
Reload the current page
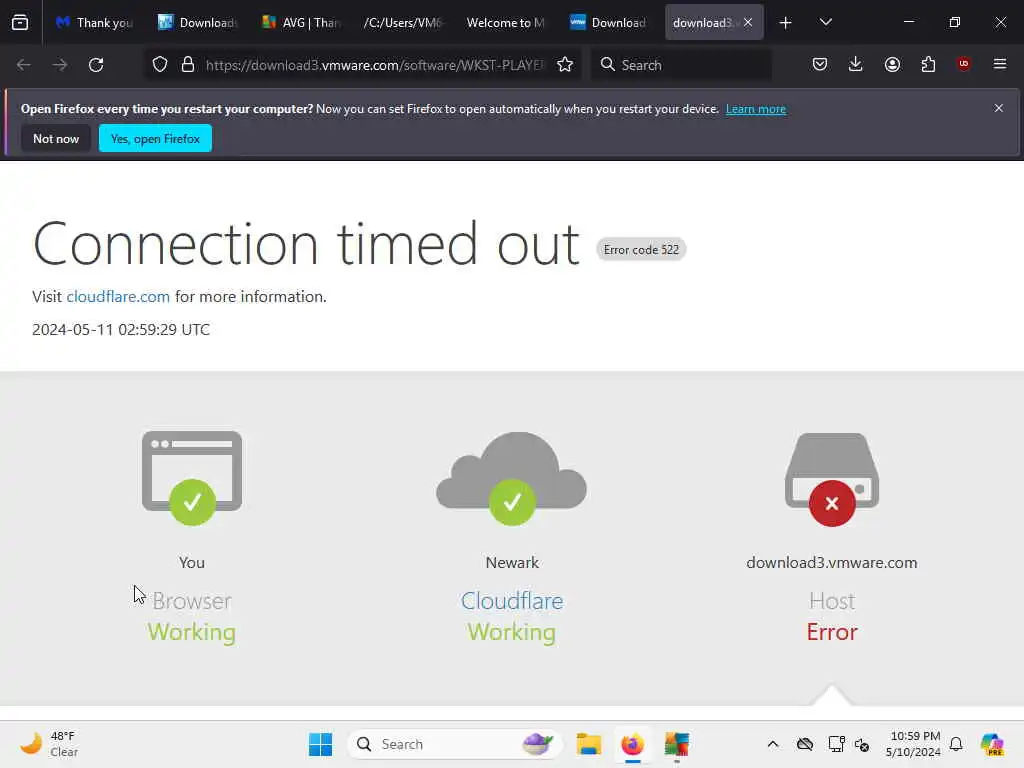[96, 65]
